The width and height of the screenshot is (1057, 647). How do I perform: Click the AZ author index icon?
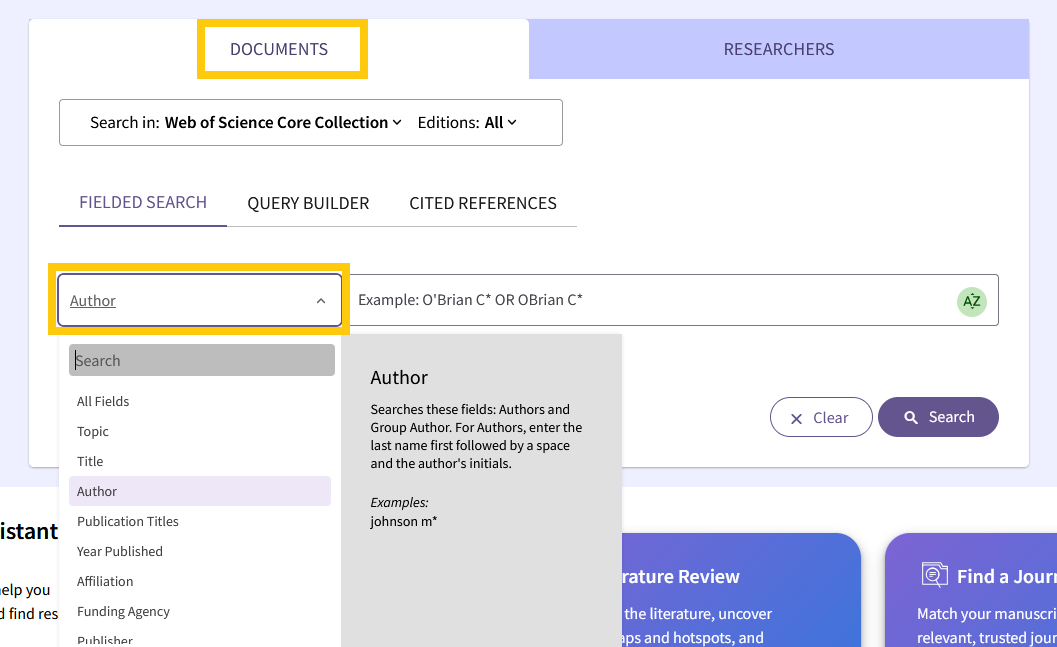pyautogui.click(x=971, y=301)
